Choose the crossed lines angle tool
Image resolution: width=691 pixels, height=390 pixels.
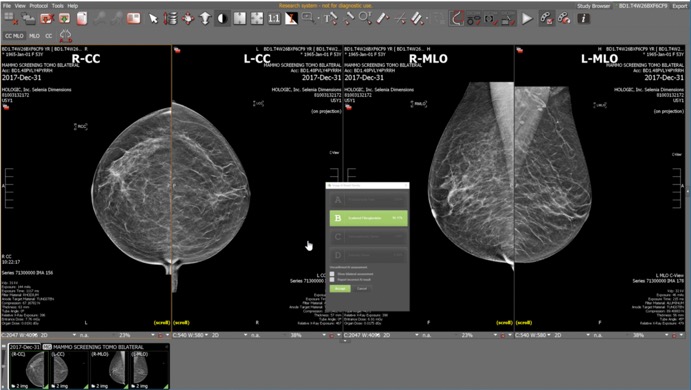click(x=400, y=19)
